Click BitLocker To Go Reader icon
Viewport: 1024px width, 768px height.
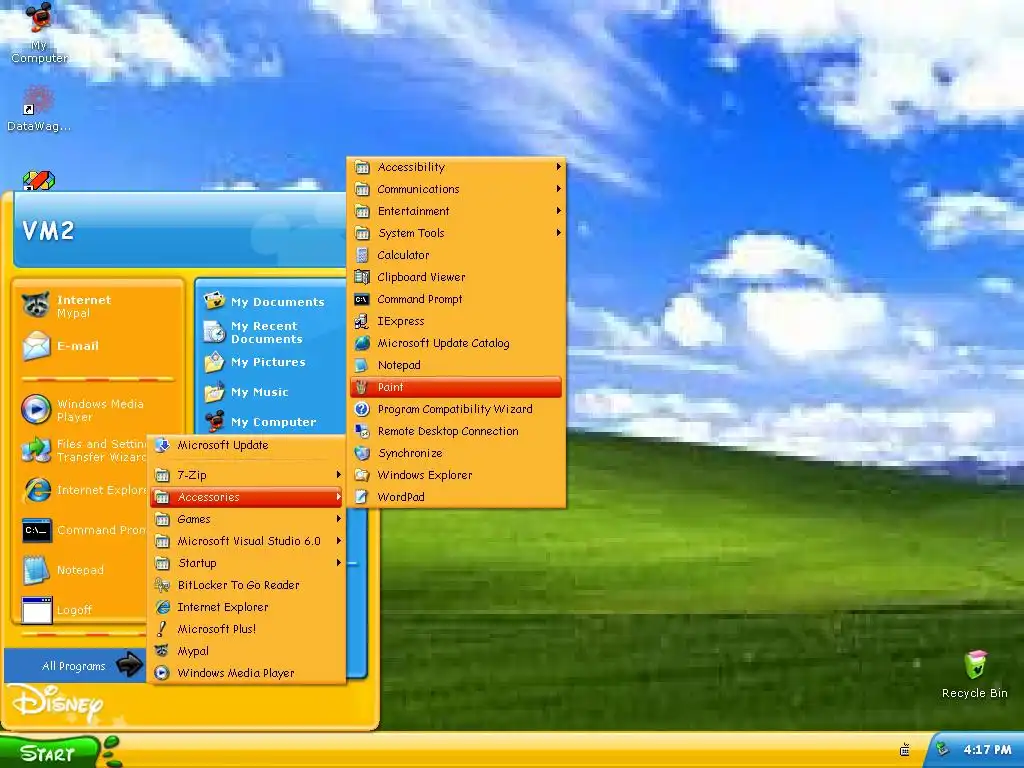click(x=162, y=585)
